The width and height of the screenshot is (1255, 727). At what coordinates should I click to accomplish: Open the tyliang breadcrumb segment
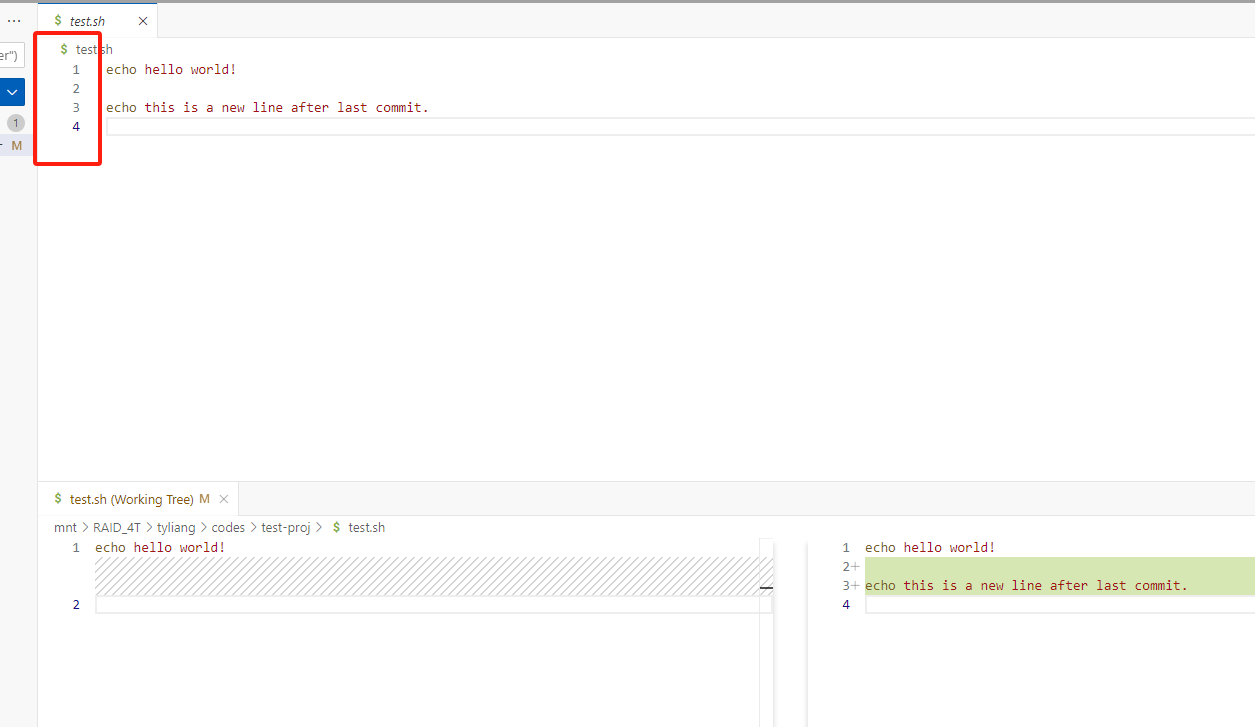click(176, 527)
